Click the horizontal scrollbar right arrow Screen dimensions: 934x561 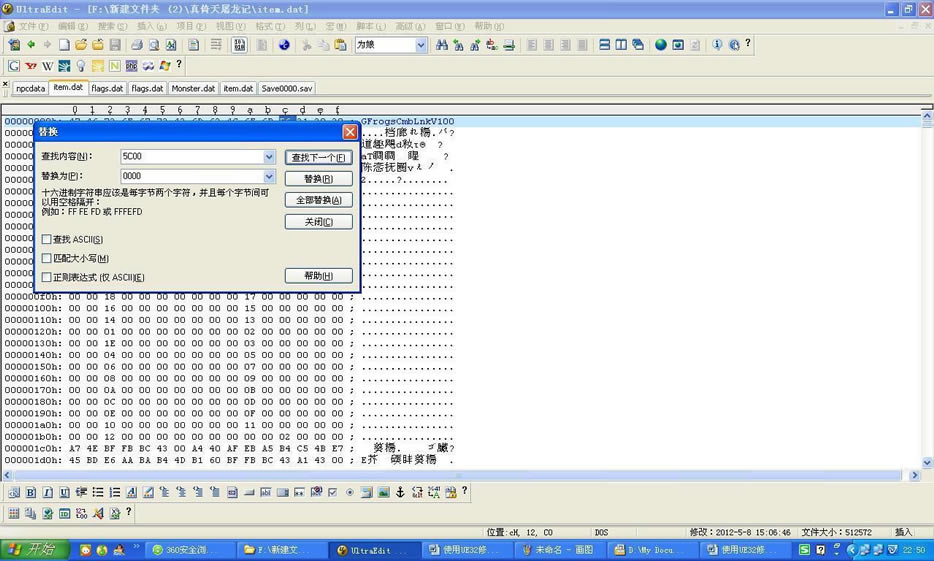coord(915,475)
